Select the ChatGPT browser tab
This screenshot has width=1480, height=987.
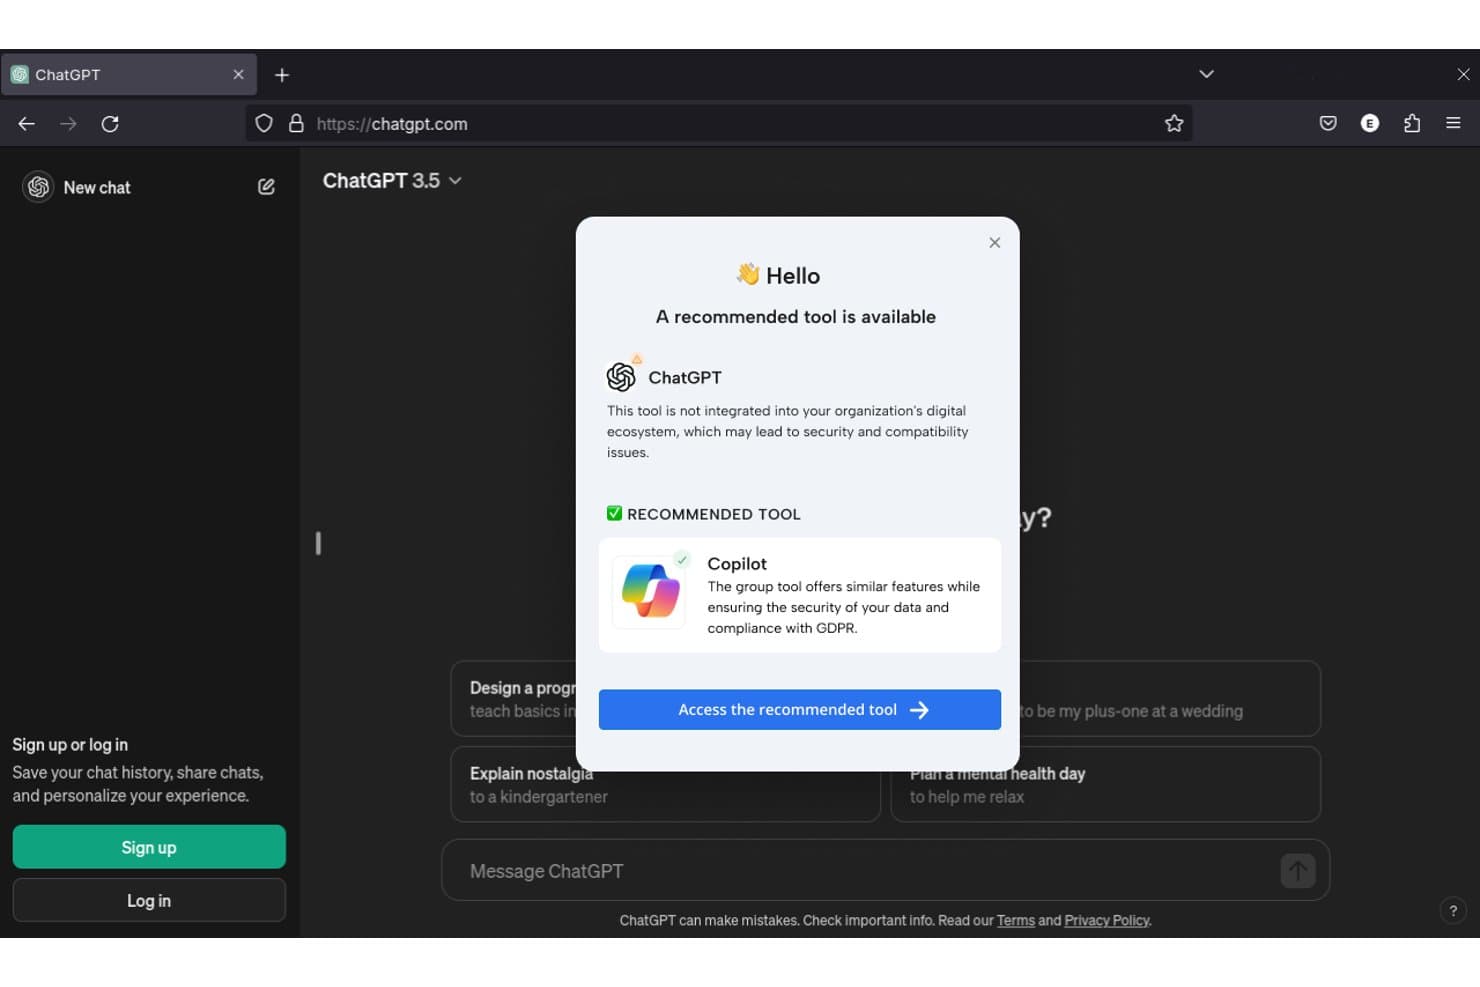click(128, 75)
